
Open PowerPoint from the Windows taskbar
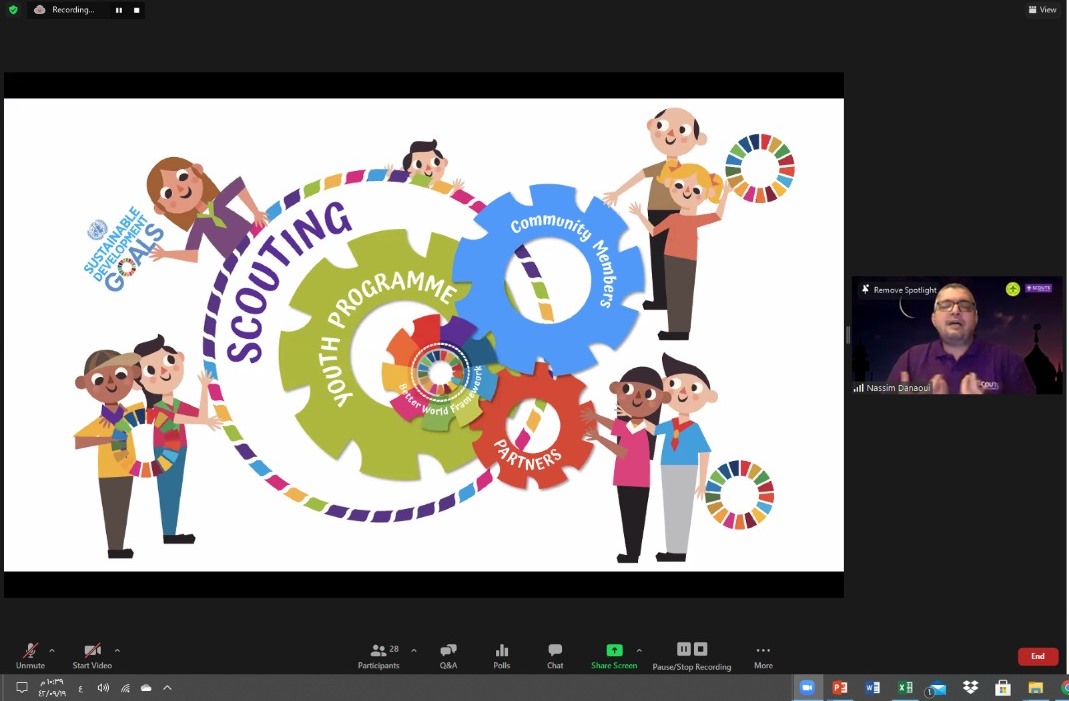coord(840,688)
